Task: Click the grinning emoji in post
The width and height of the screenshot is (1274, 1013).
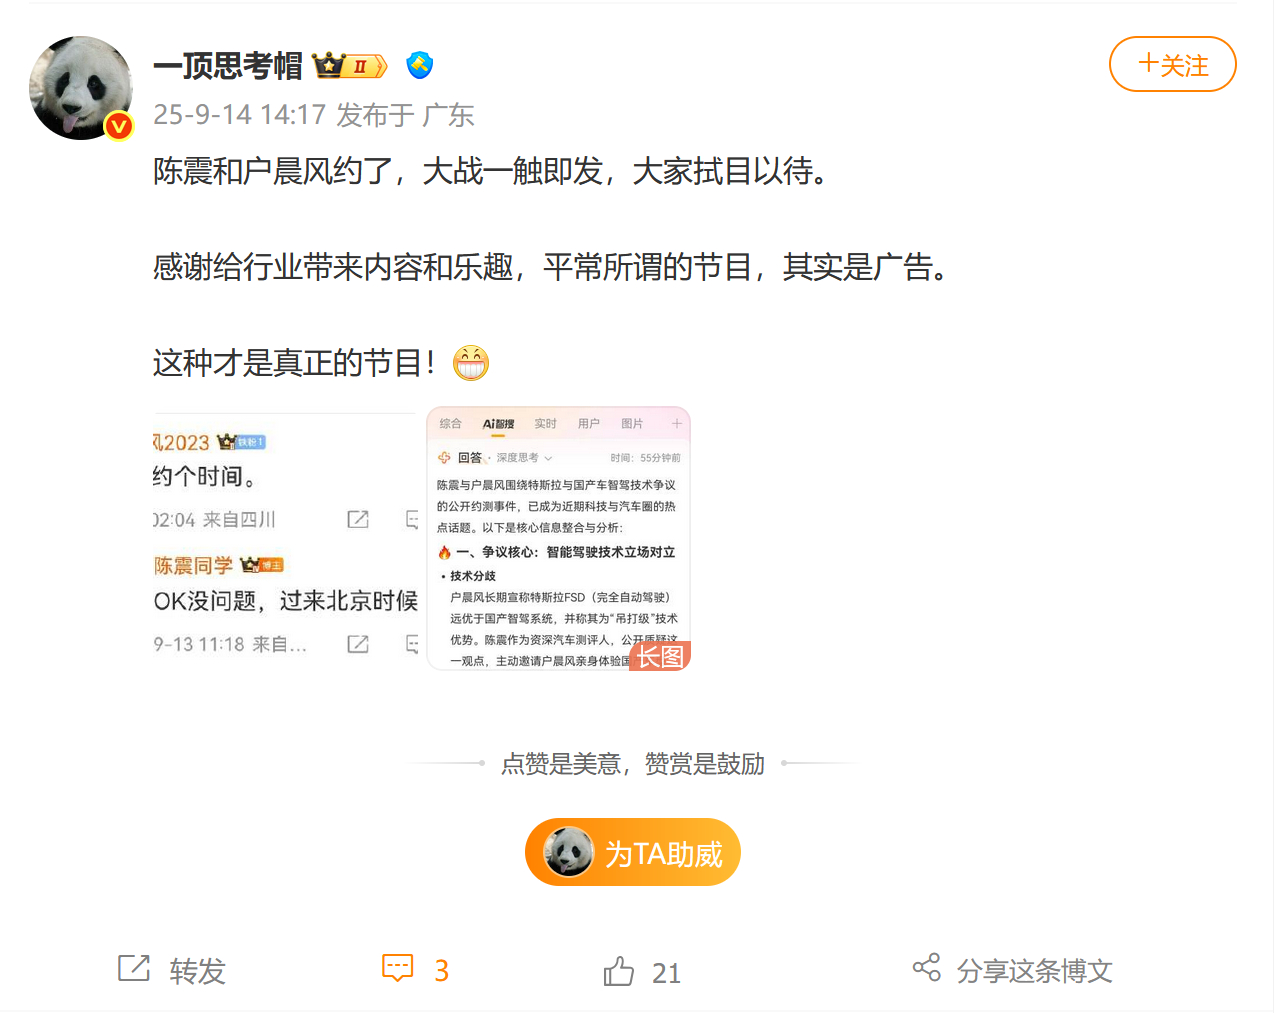Action: (x=471, y=362)
